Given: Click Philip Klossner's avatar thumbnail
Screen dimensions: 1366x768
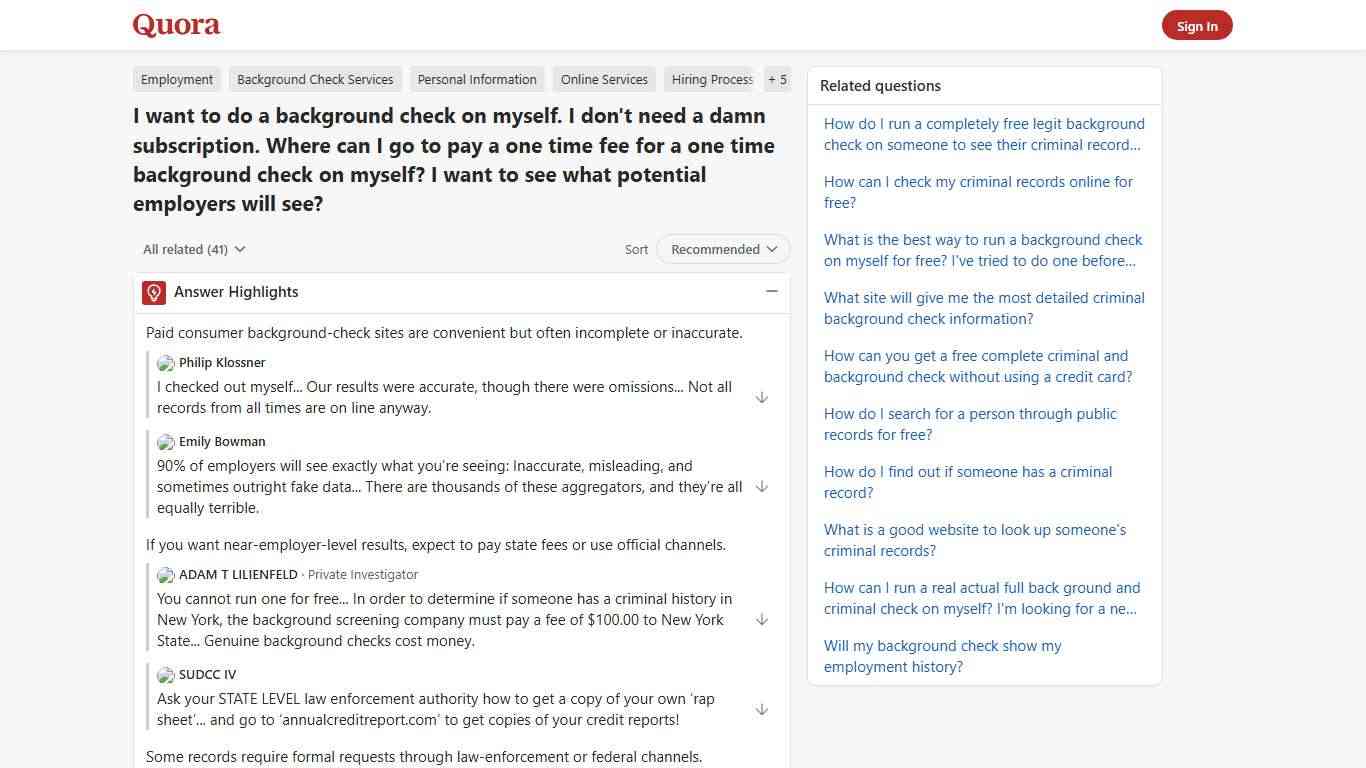Looking at the screenshot, I should (x=165, y=363).
